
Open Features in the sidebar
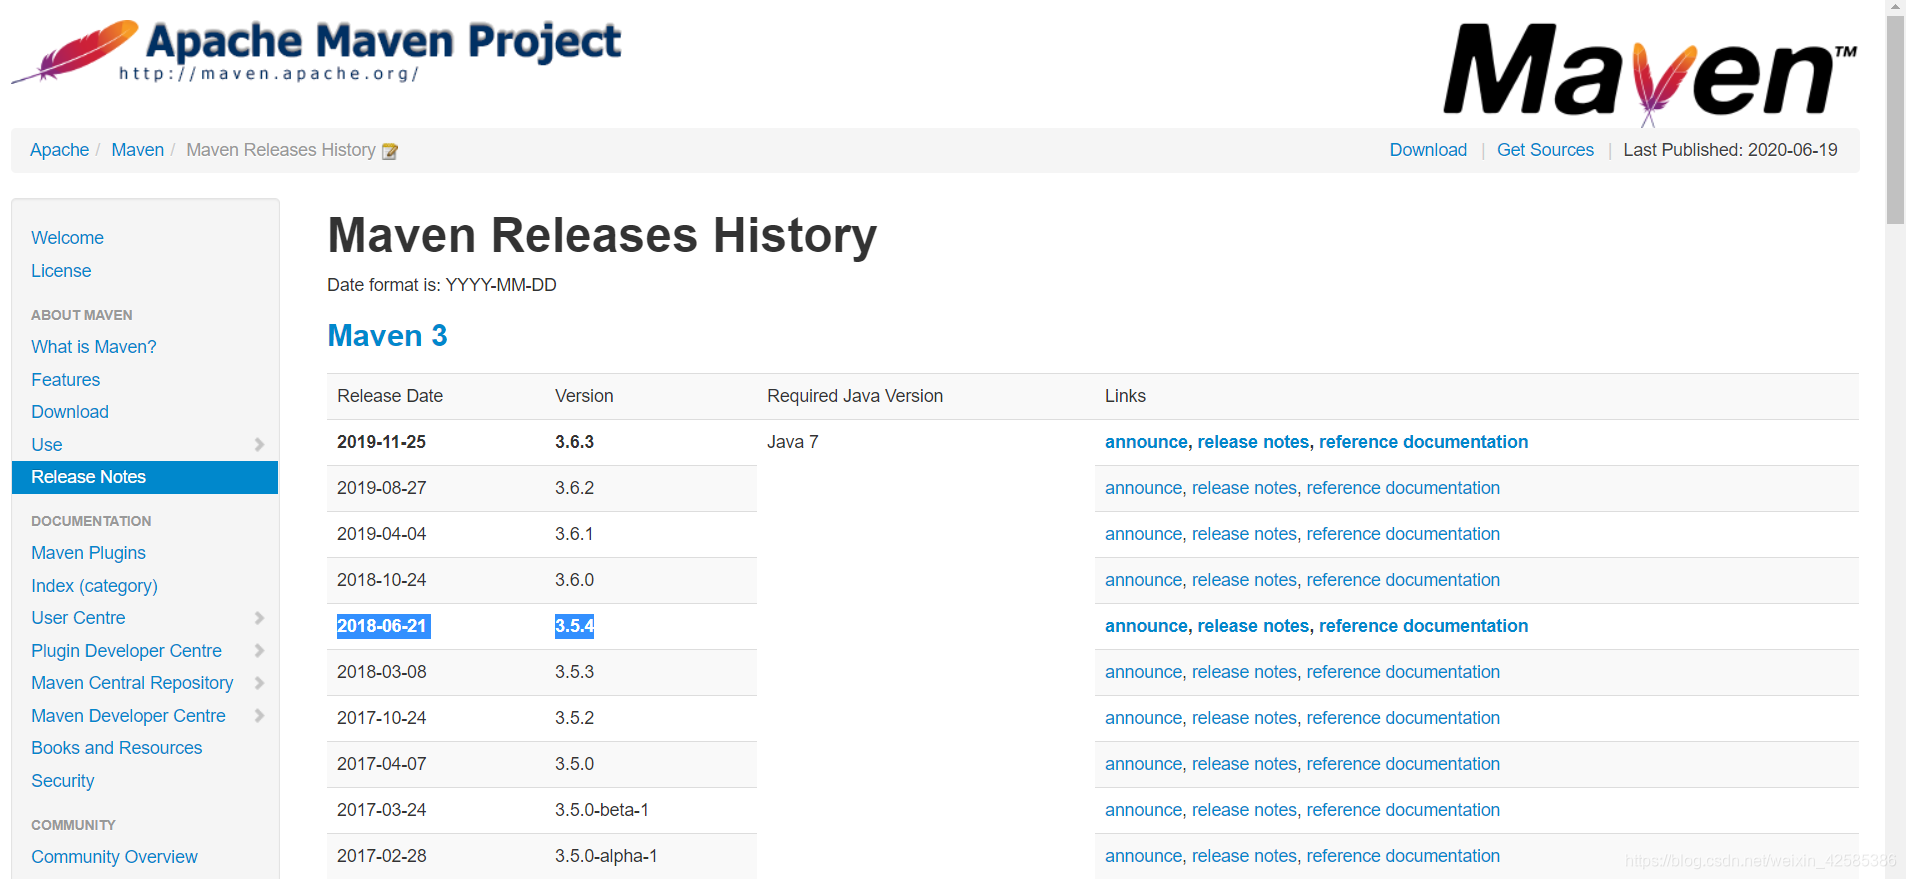[65, 380]
